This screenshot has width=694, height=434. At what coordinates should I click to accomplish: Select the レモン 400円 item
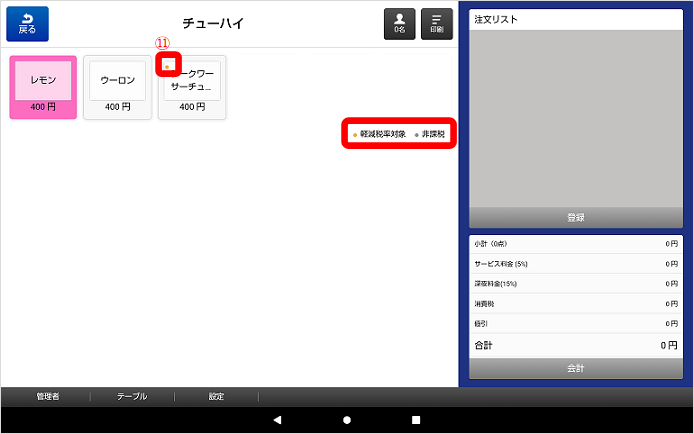(x=43, y=87)
